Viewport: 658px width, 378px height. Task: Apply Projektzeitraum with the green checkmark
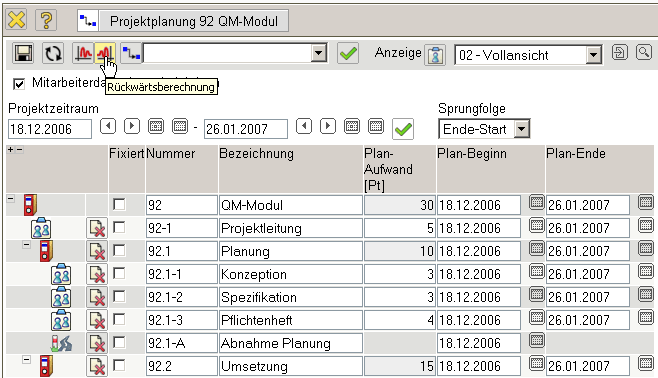[403, 129]
